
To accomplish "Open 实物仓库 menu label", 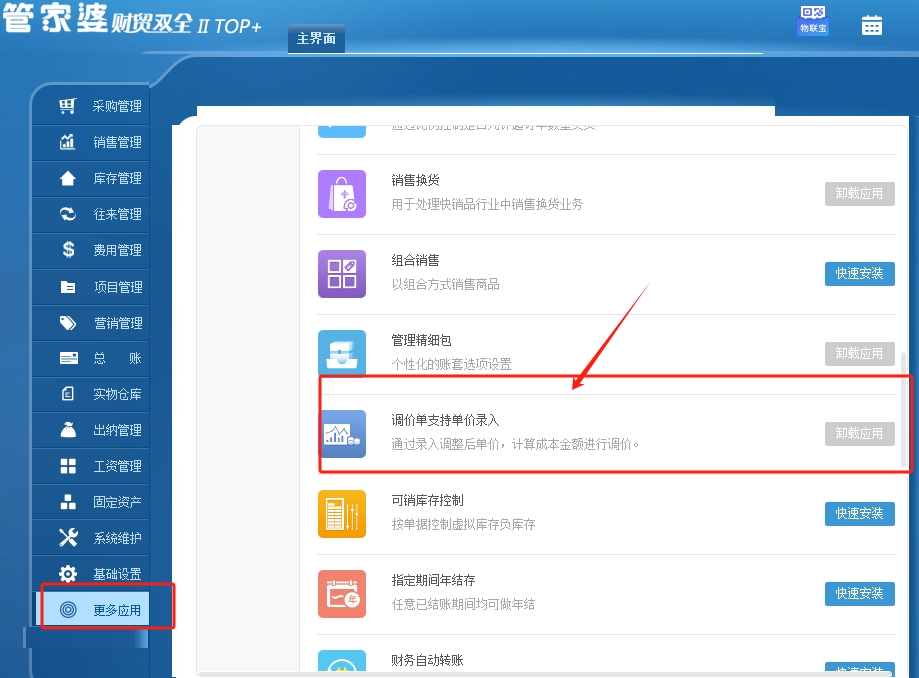I will point(117,394).
